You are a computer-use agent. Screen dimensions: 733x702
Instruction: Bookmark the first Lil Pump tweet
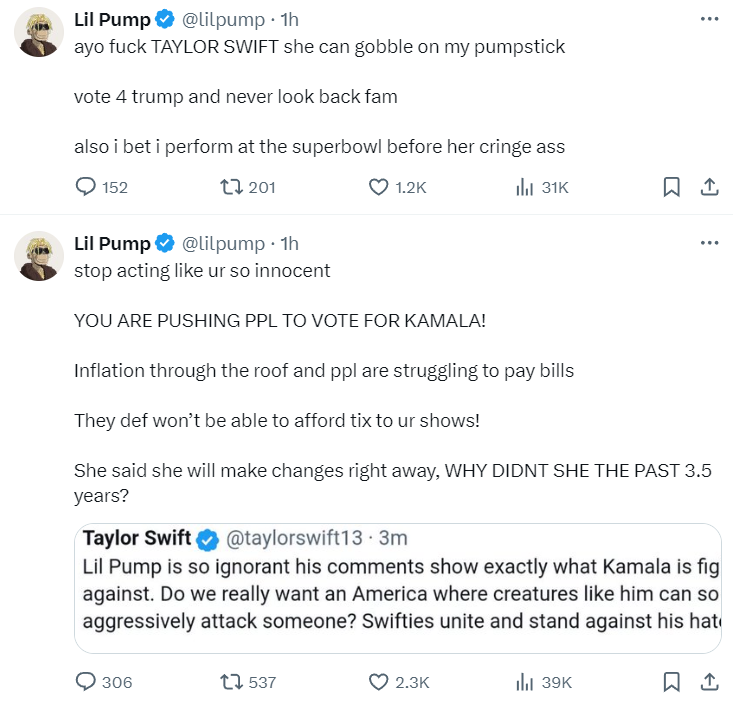671,187
